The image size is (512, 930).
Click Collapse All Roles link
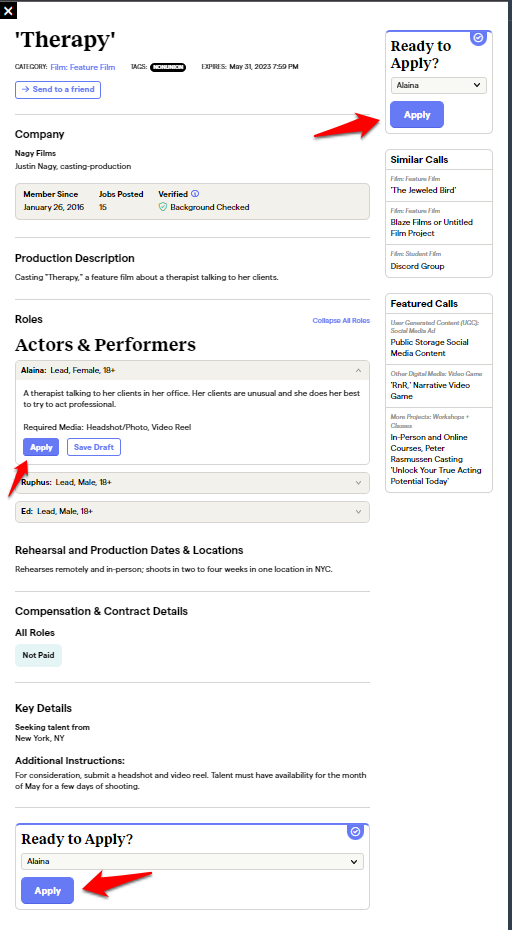click(x=341, y=321)
